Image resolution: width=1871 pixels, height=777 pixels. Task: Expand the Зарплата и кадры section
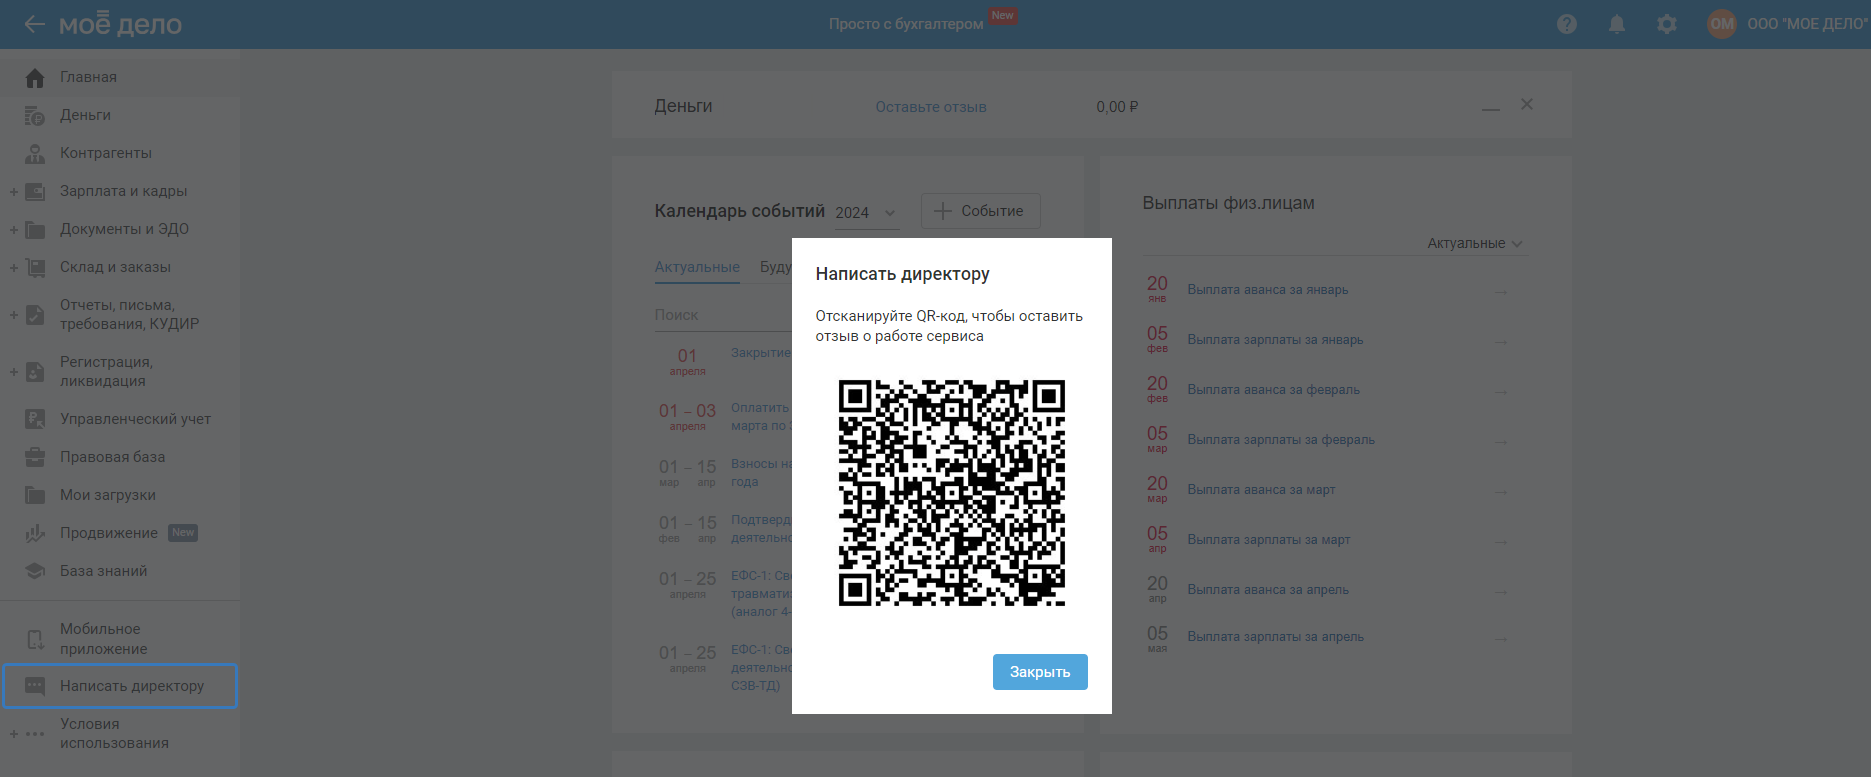click(x=13, y=192)
